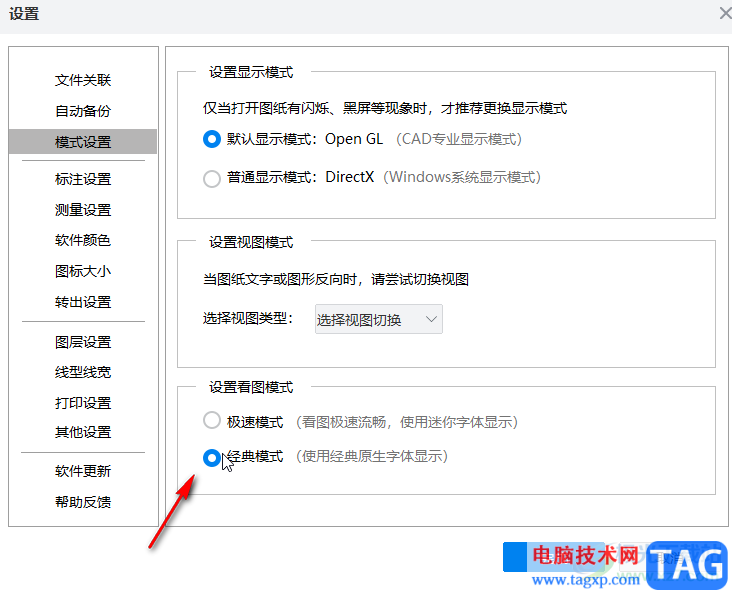This screenshot has width=732, height=592.
Task: Go to 标注设置 in the sidebar
Action: click(83, 179)
